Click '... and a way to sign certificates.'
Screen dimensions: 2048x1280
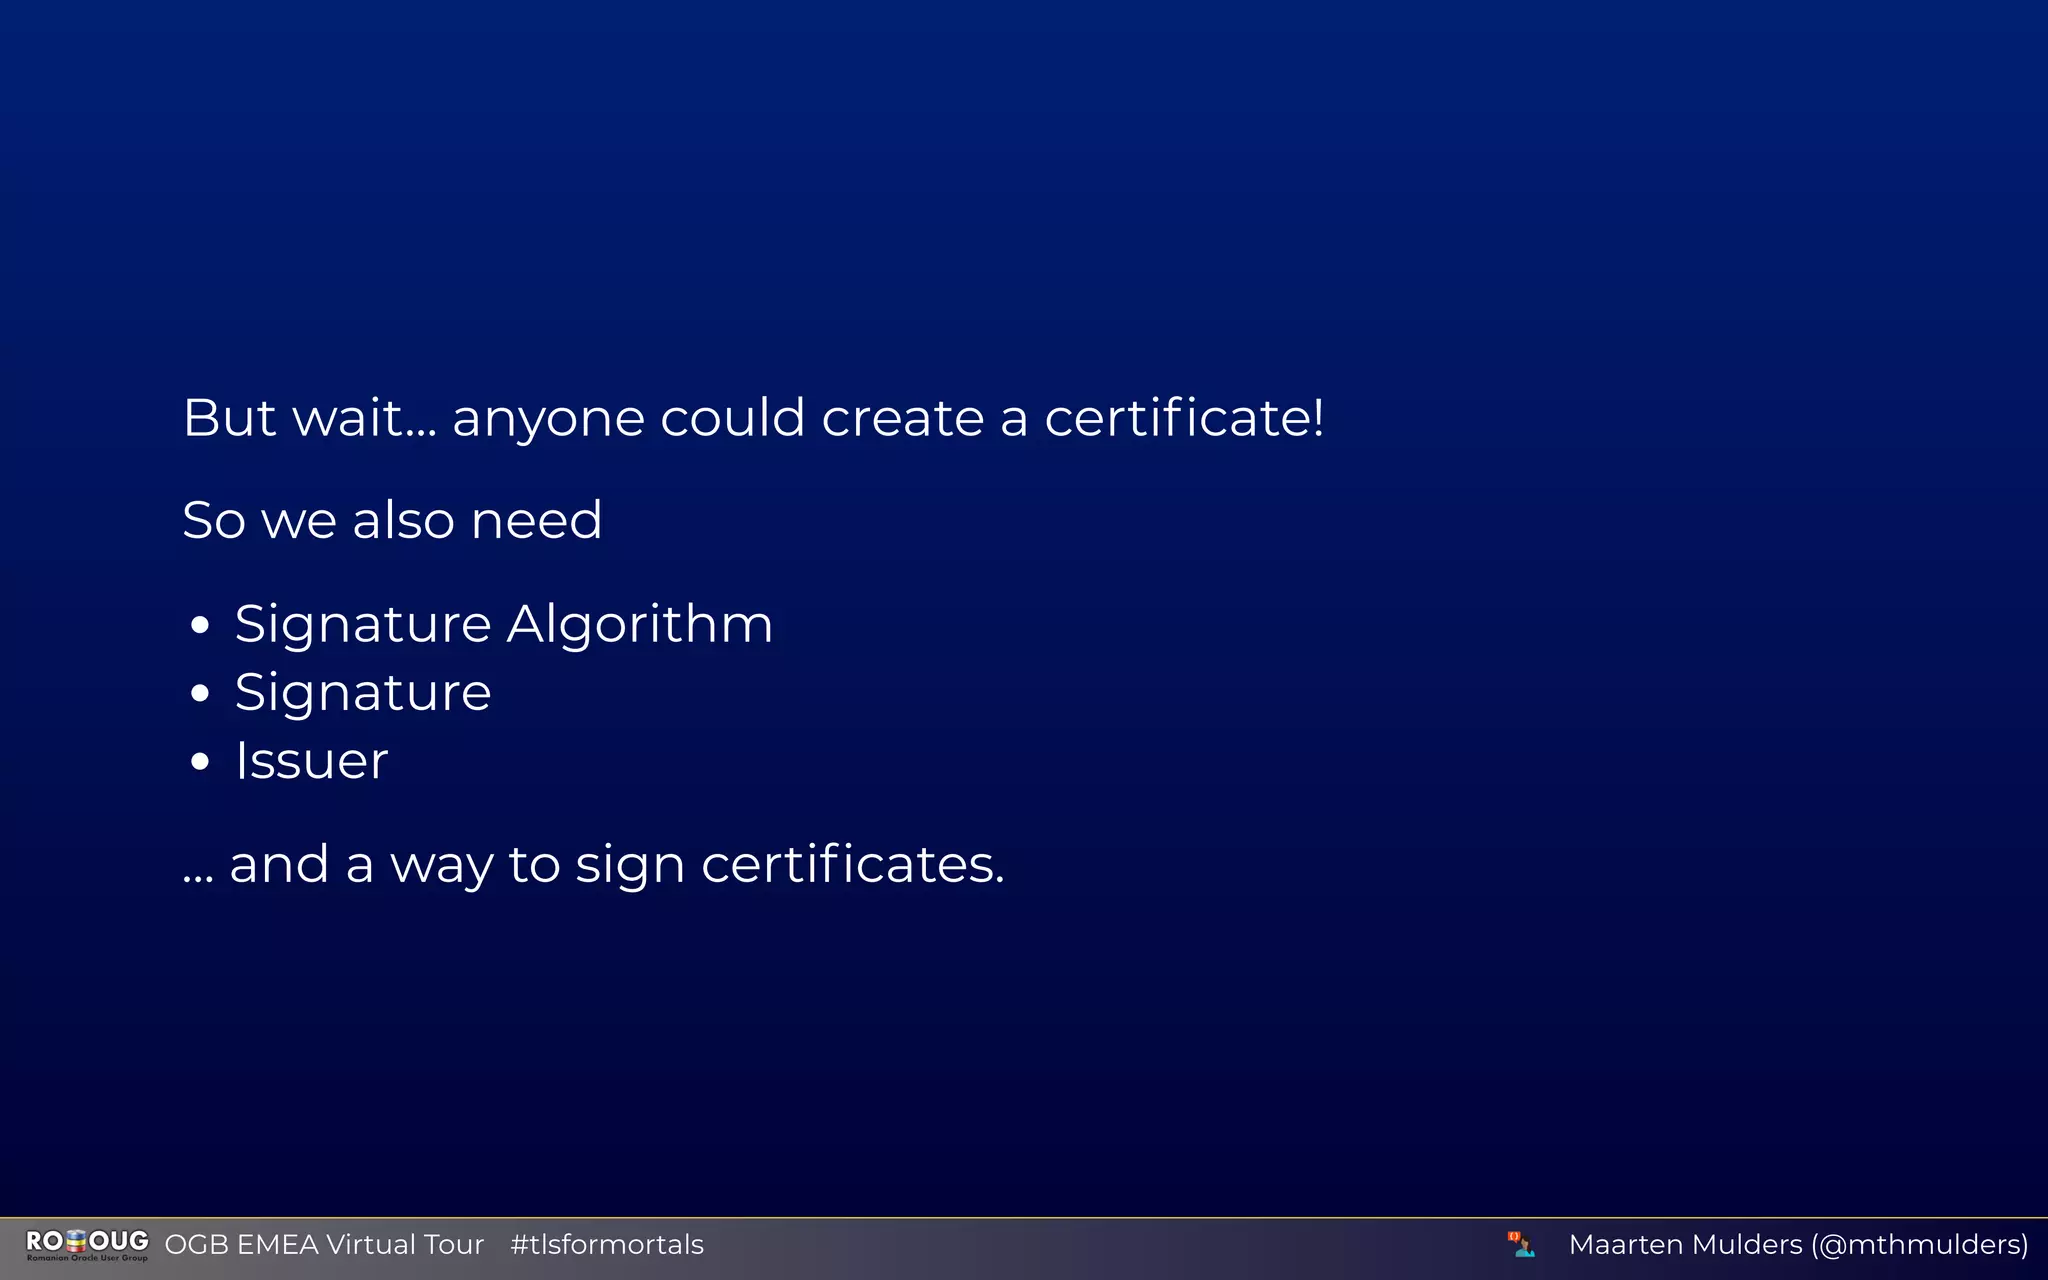594,865
